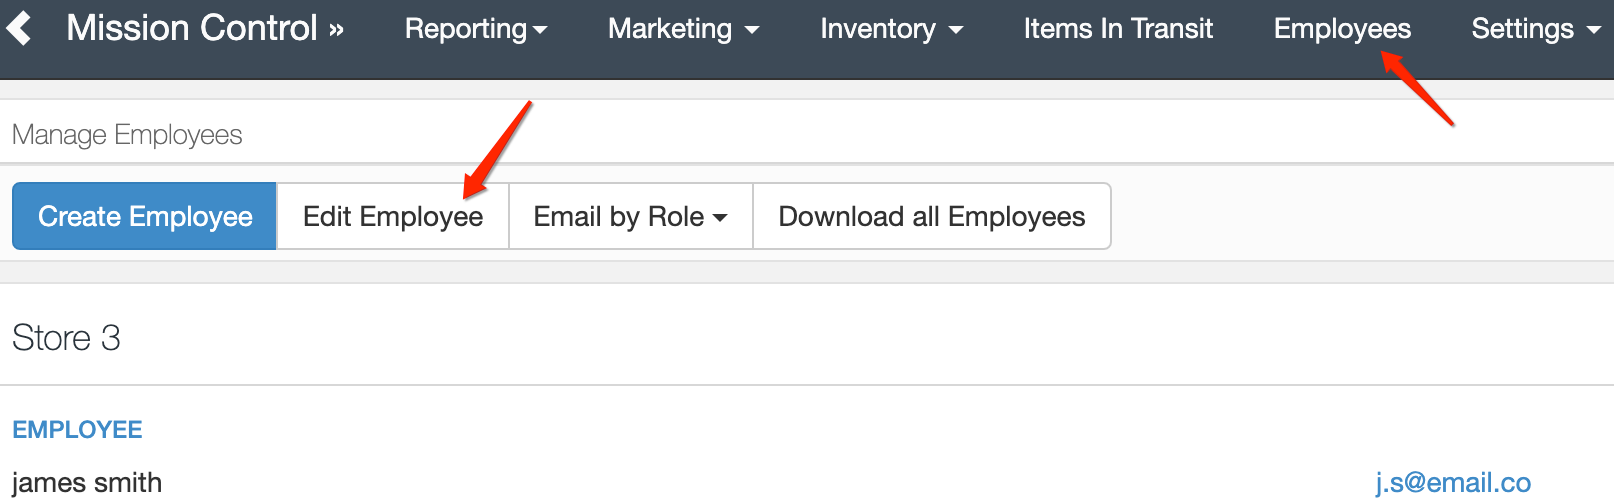Screen dimensions: 1614x504
Task: Download all Employees list
Action: tap(932, 216)
